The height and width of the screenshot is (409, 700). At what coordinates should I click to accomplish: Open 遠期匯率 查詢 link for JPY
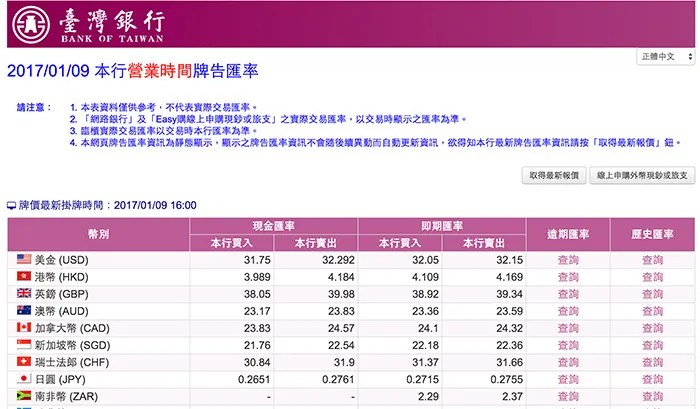click(x=568, y=379)
